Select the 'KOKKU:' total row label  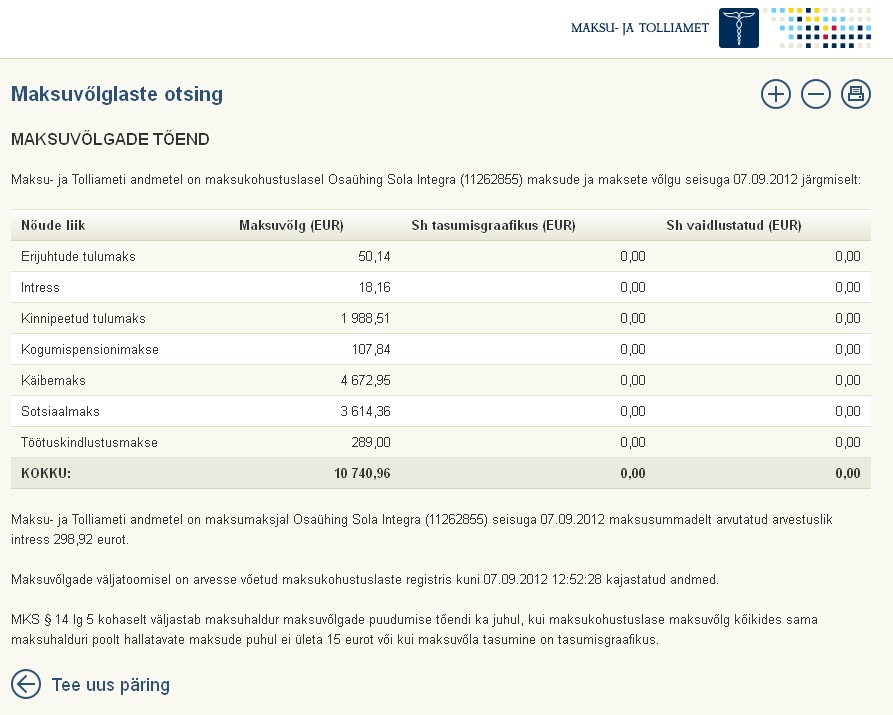click(46, 473)
